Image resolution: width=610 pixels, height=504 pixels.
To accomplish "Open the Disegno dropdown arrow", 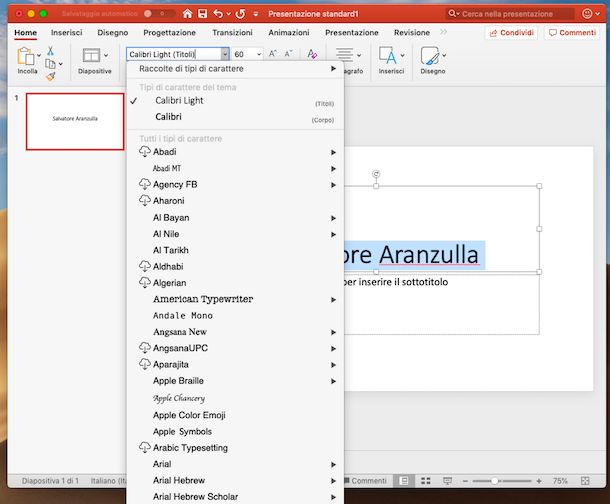I will pos(444,55).
